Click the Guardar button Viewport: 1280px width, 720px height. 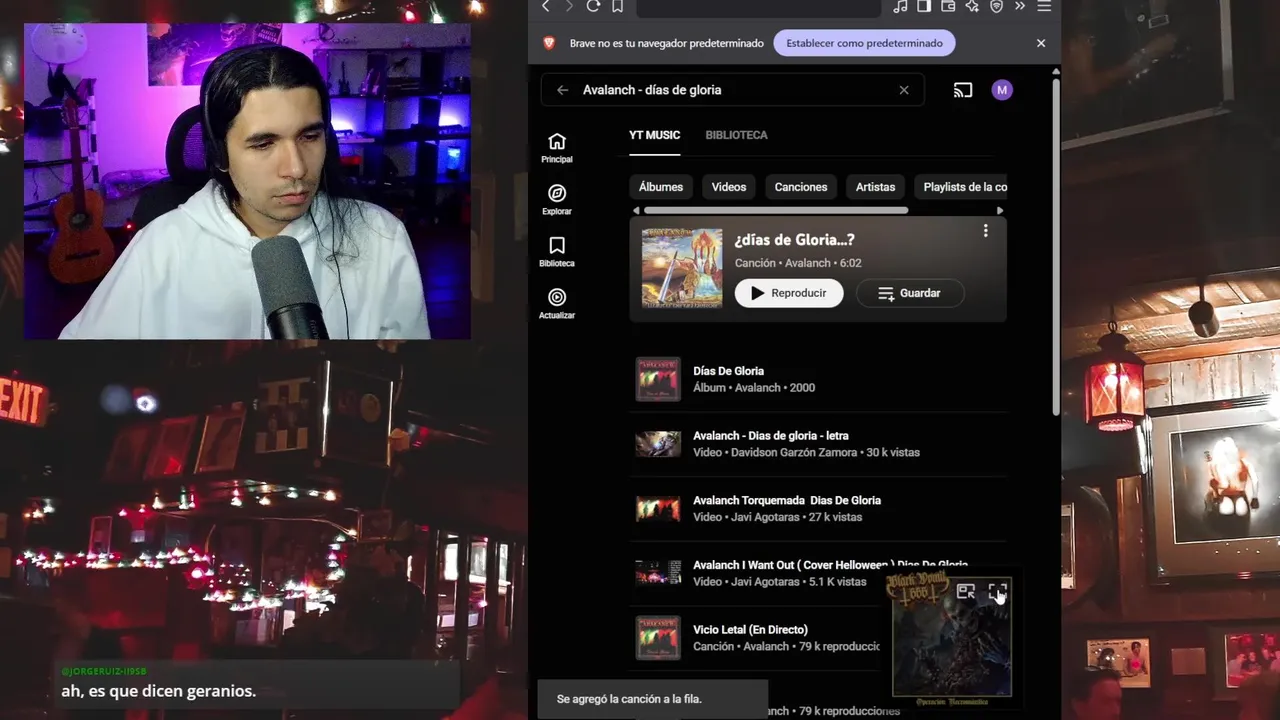[910, 293]
